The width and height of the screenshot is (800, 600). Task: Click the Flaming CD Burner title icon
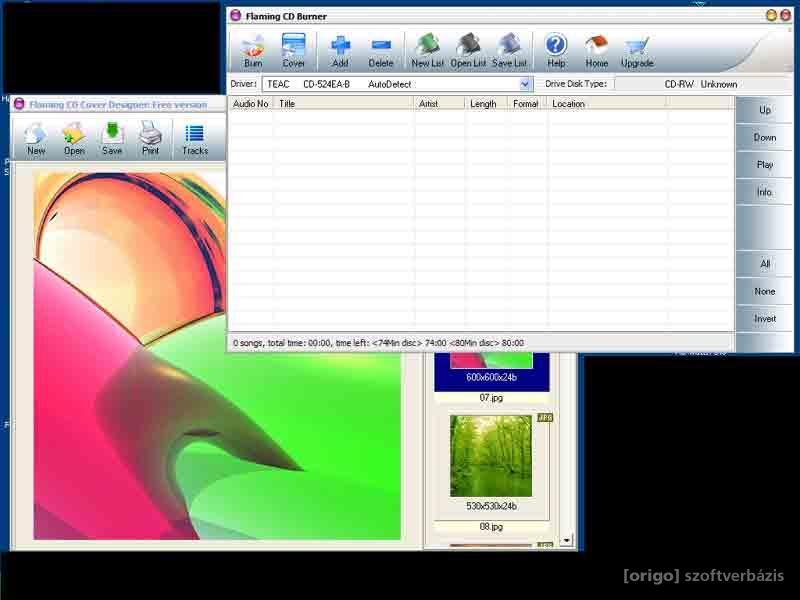click(235, 16)
